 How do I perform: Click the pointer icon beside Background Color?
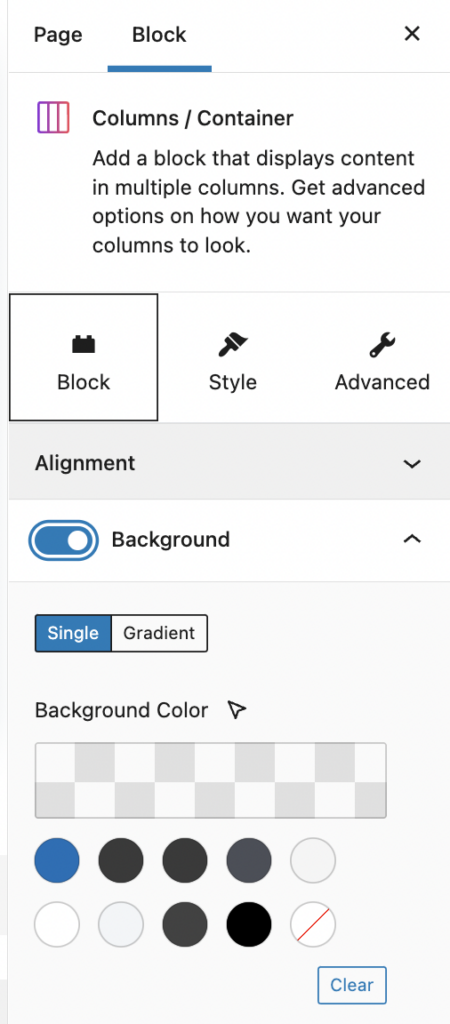237,710
